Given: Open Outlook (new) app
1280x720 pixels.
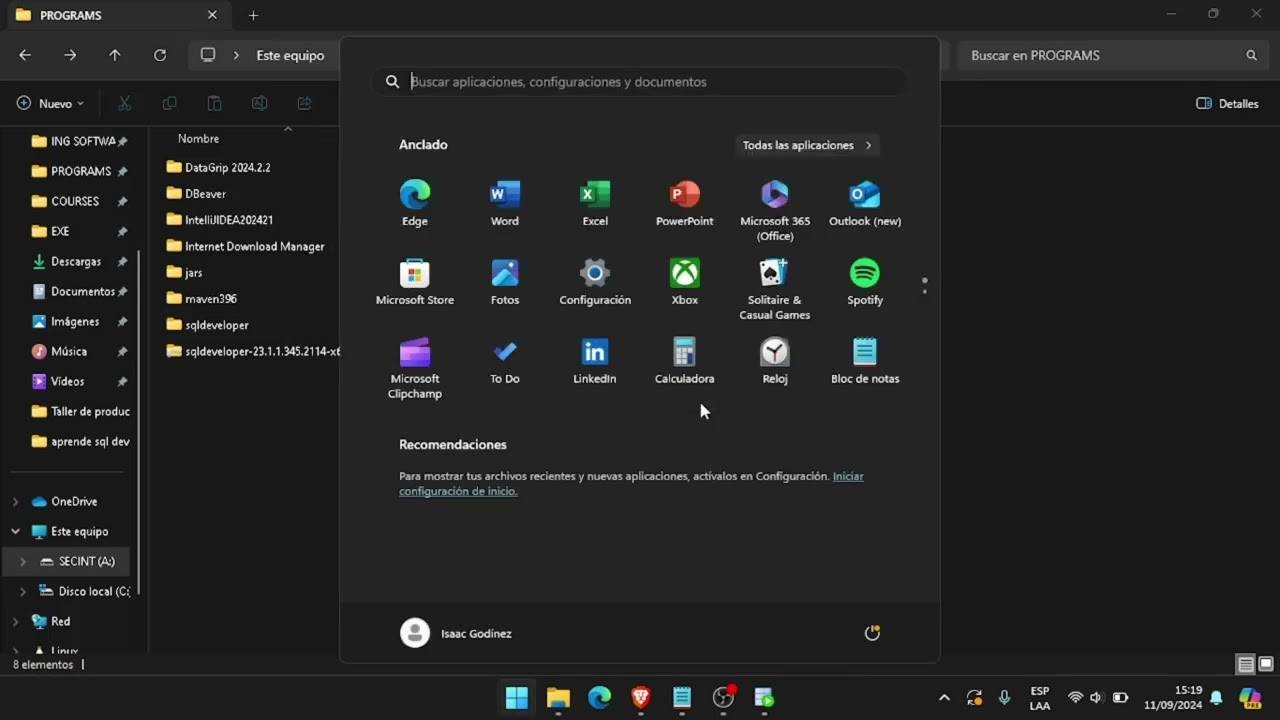Looking at the screenshot, I should (865, 203).
